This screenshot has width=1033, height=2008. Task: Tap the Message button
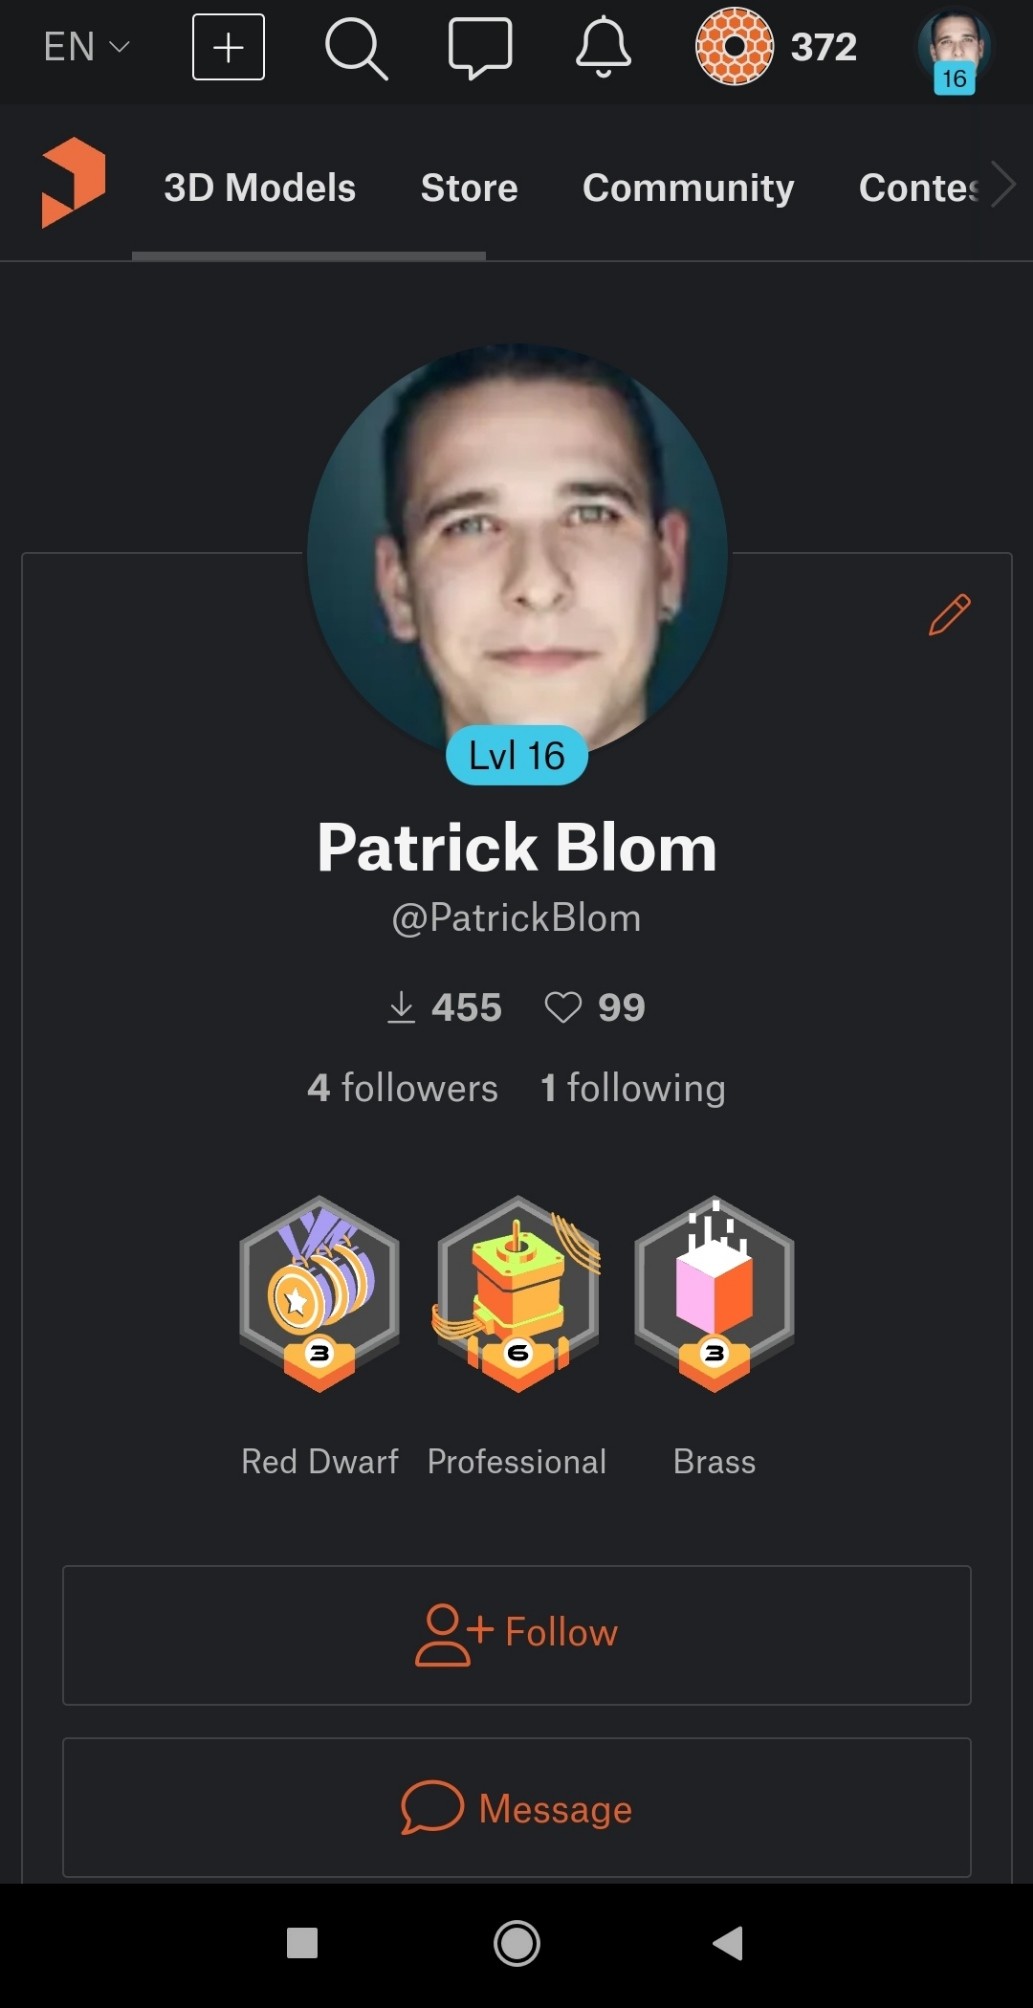coord(516,1807)
